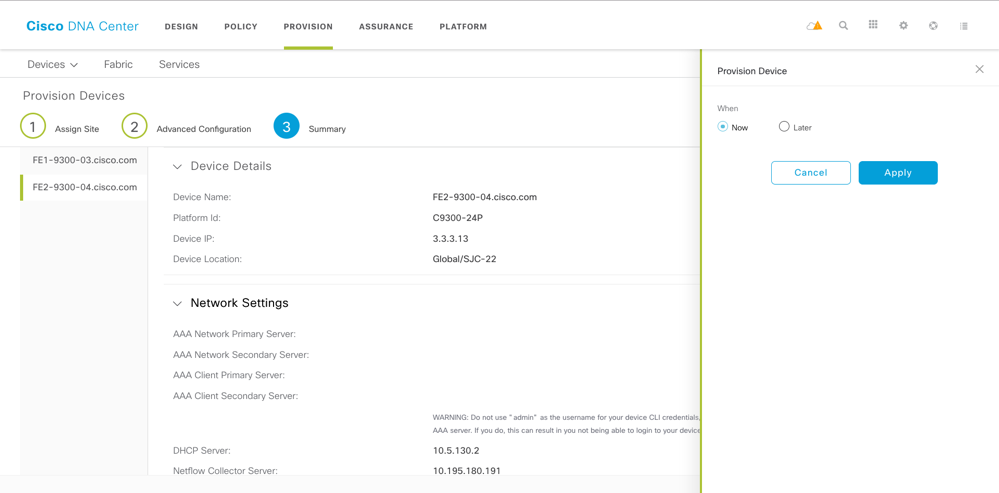Open the ASSURANCE menu

point(386,27)
